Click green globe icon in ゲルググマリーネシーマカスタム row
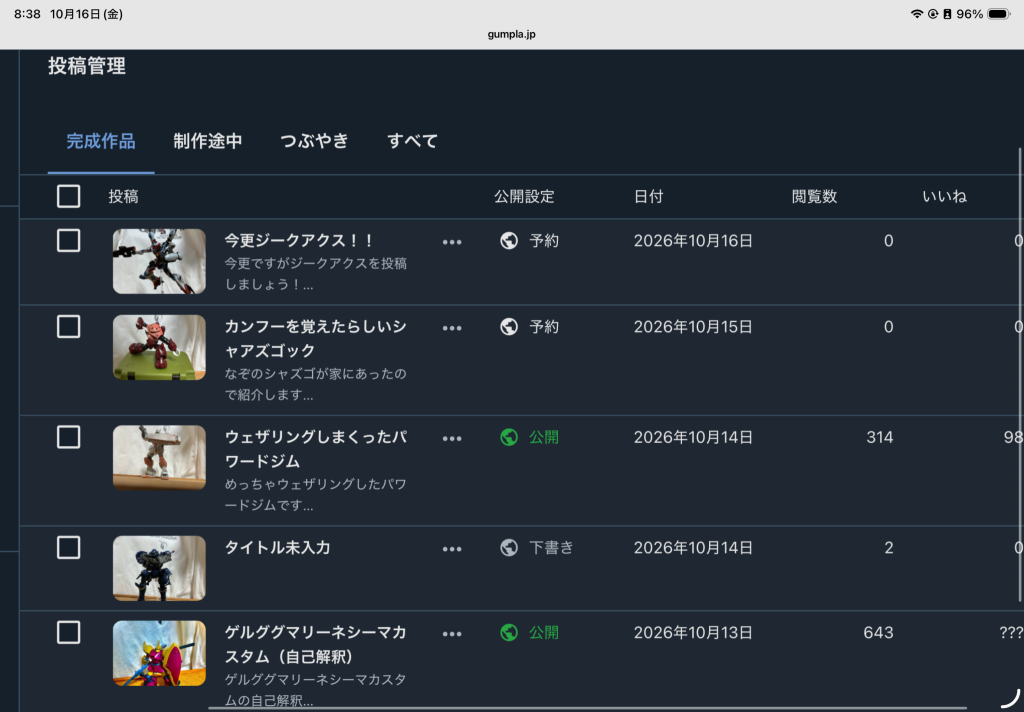 point(509,632)
